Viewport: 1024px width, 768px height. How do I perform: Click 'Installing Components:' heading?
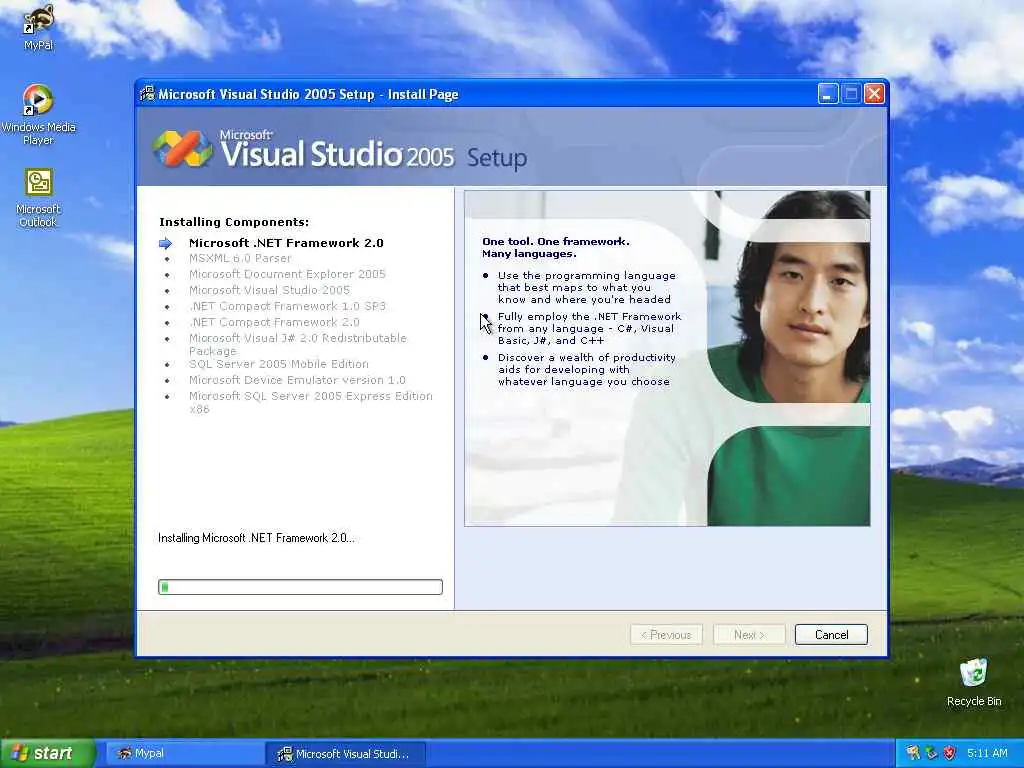click(x=234, y=222)
